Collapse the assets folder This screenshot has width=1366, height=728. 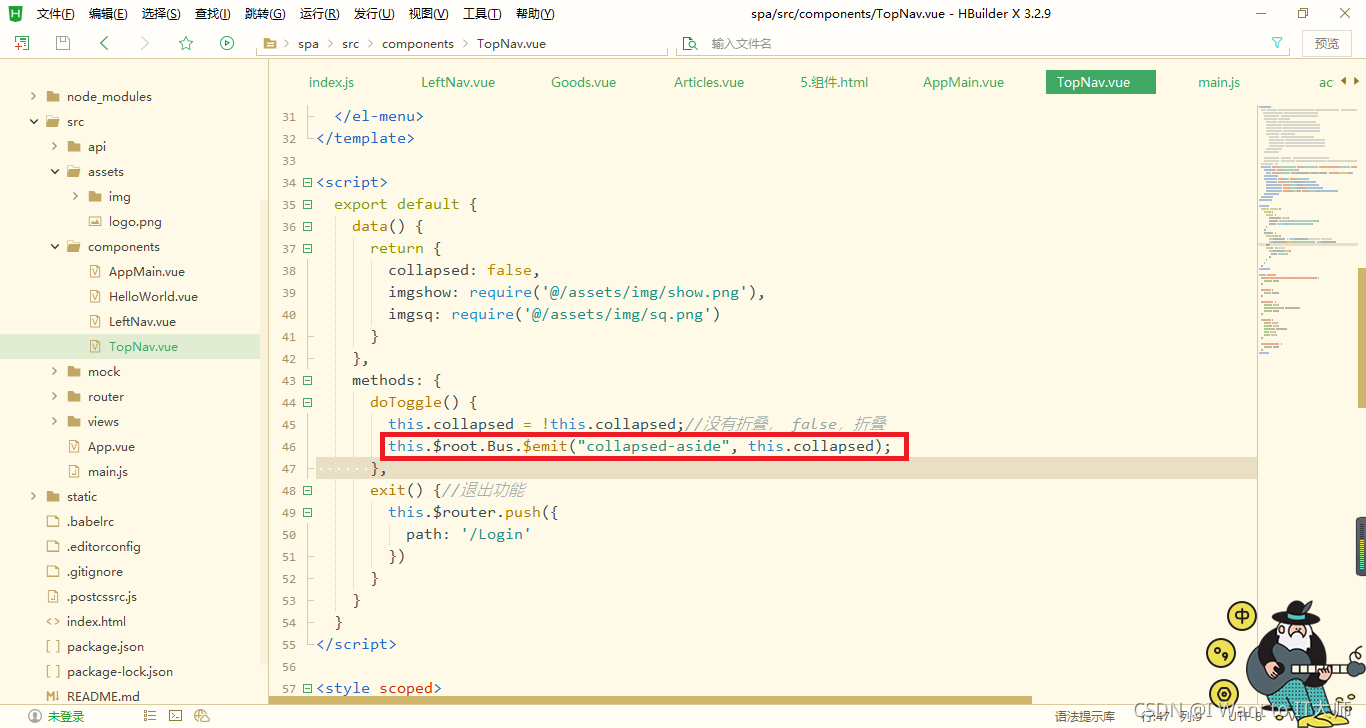[55, 171]
